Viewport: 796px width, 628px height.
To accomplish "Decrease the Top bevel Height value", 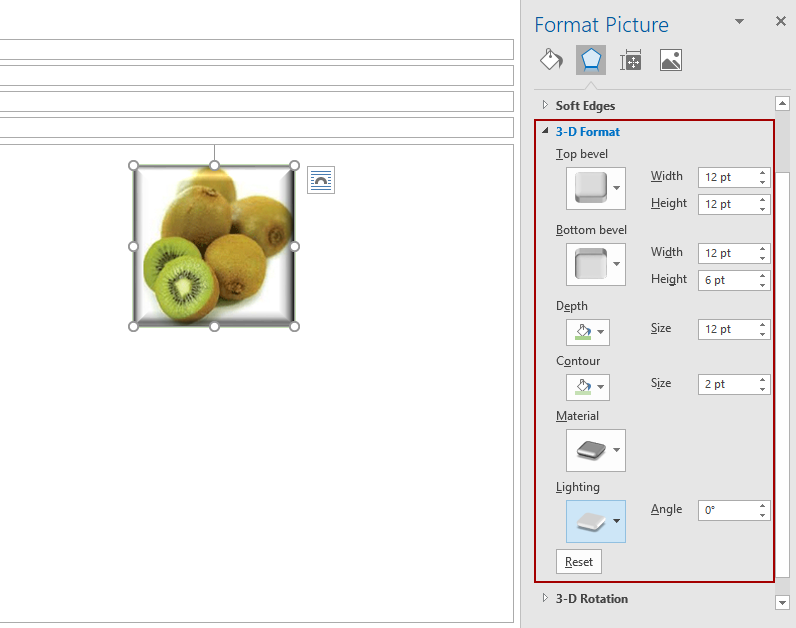I will (x=762, y=209).
